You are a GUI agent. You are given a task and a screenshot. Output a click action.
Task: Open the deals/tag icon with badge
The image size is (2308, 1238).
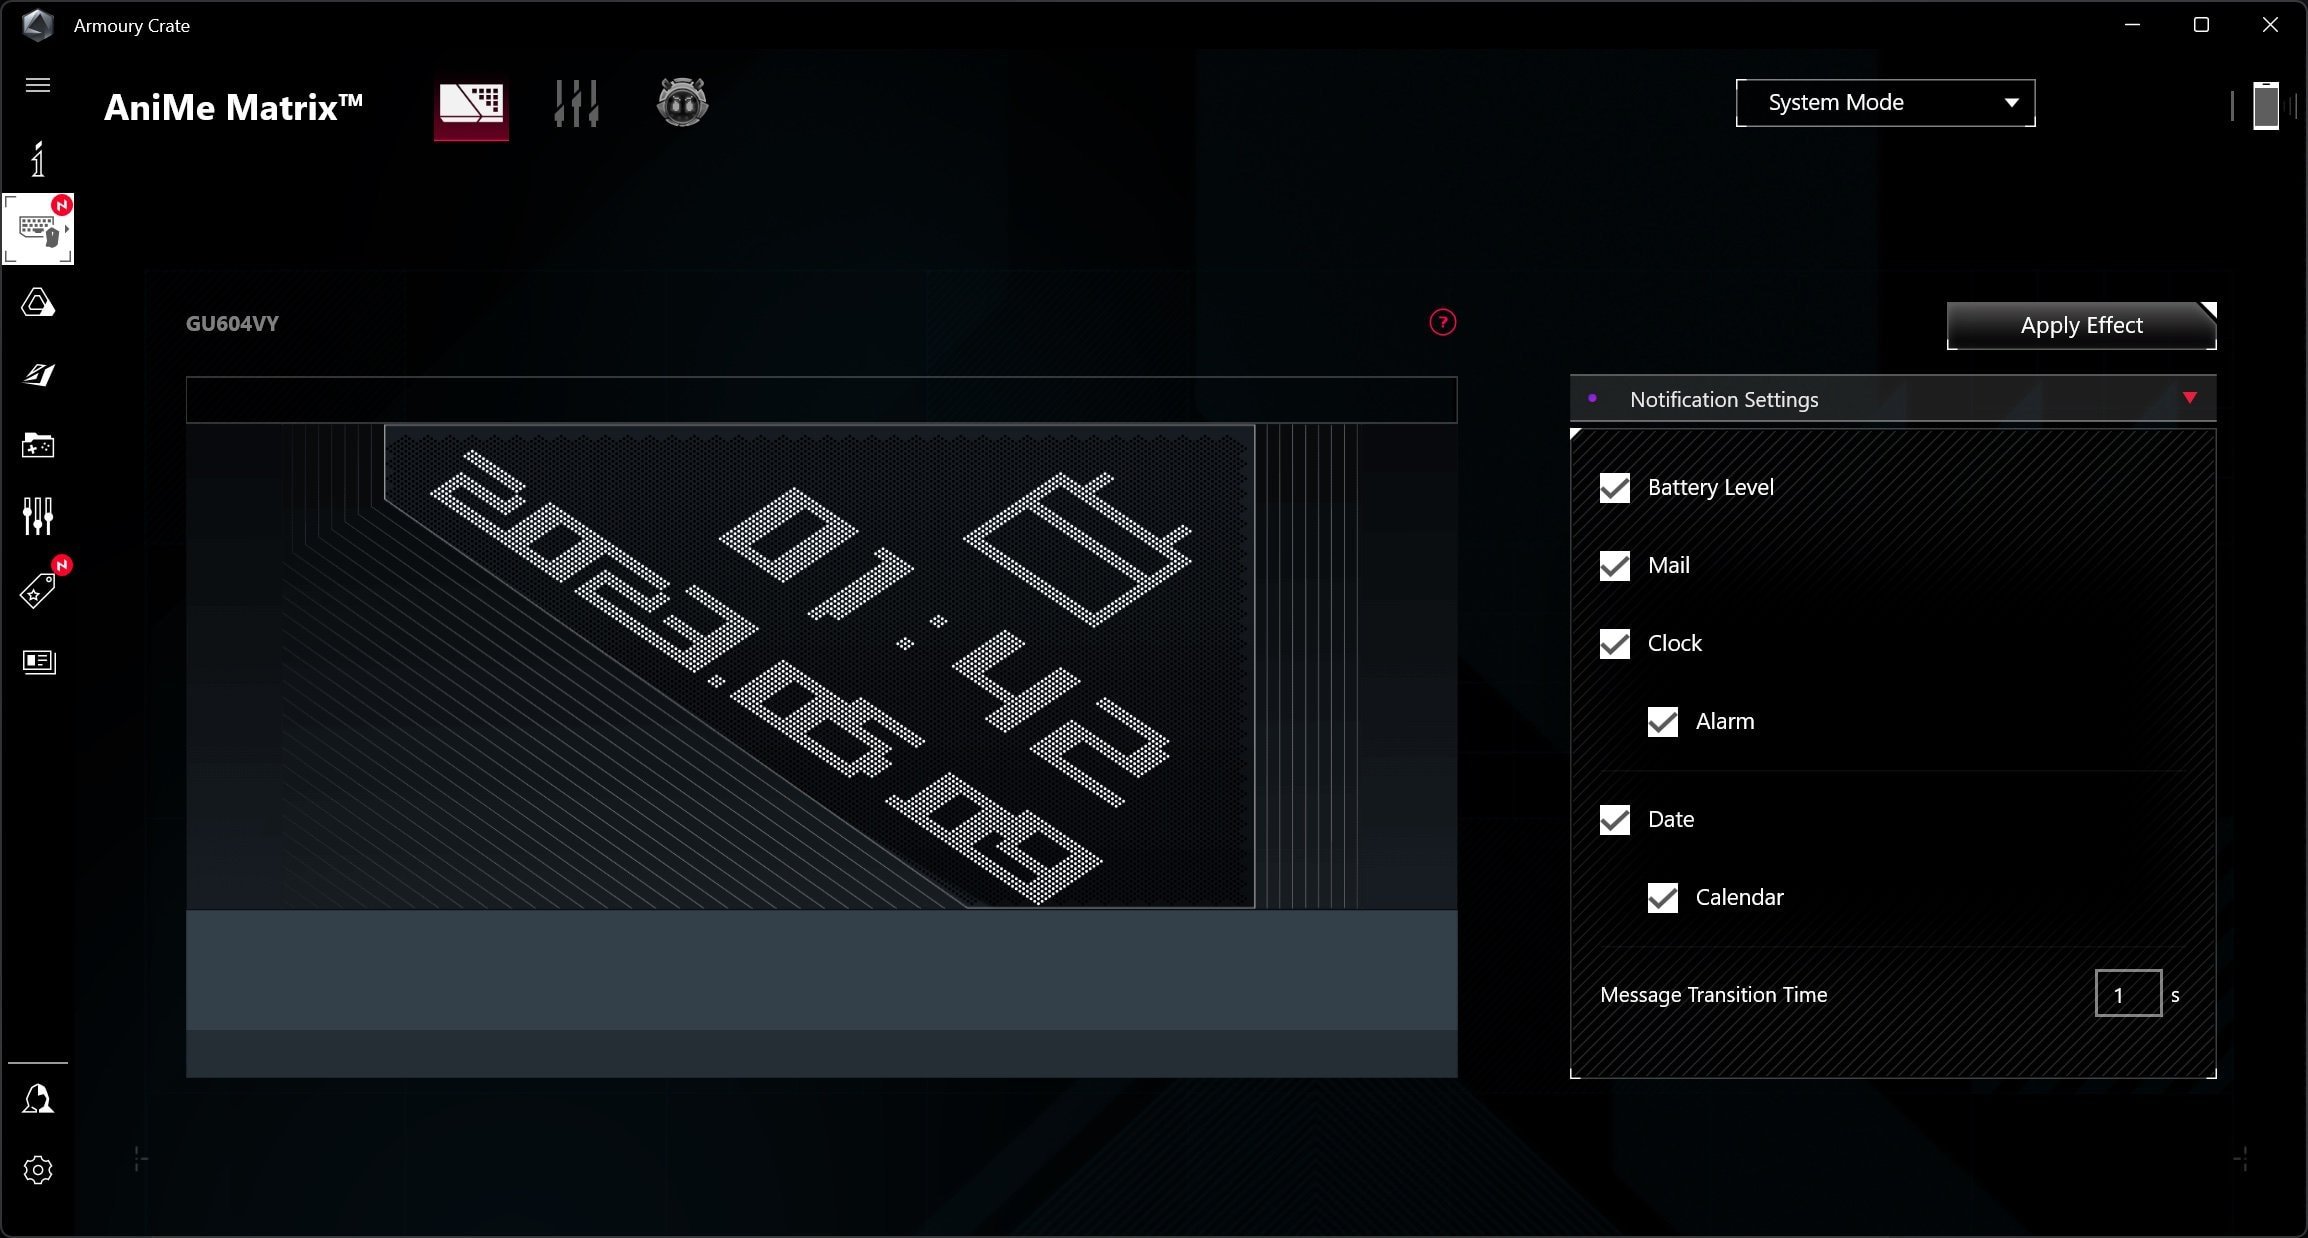(x=37, y=589)
